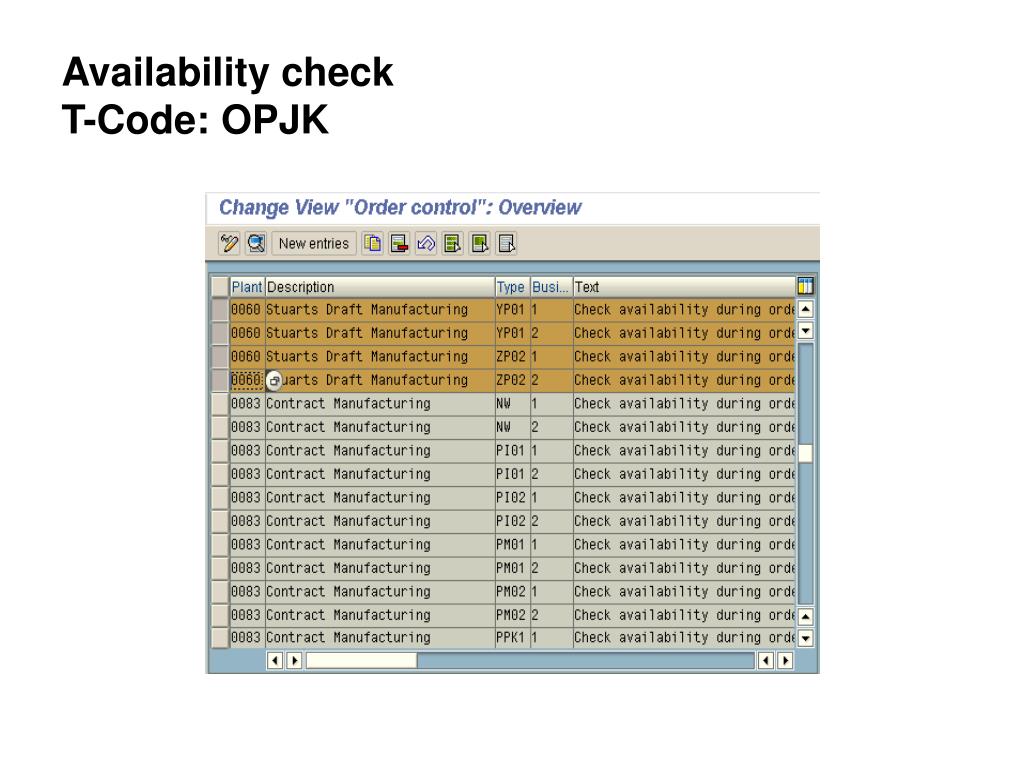
Task: Click the small white vertical scrollbar thumb
Action: coord(806,453)
